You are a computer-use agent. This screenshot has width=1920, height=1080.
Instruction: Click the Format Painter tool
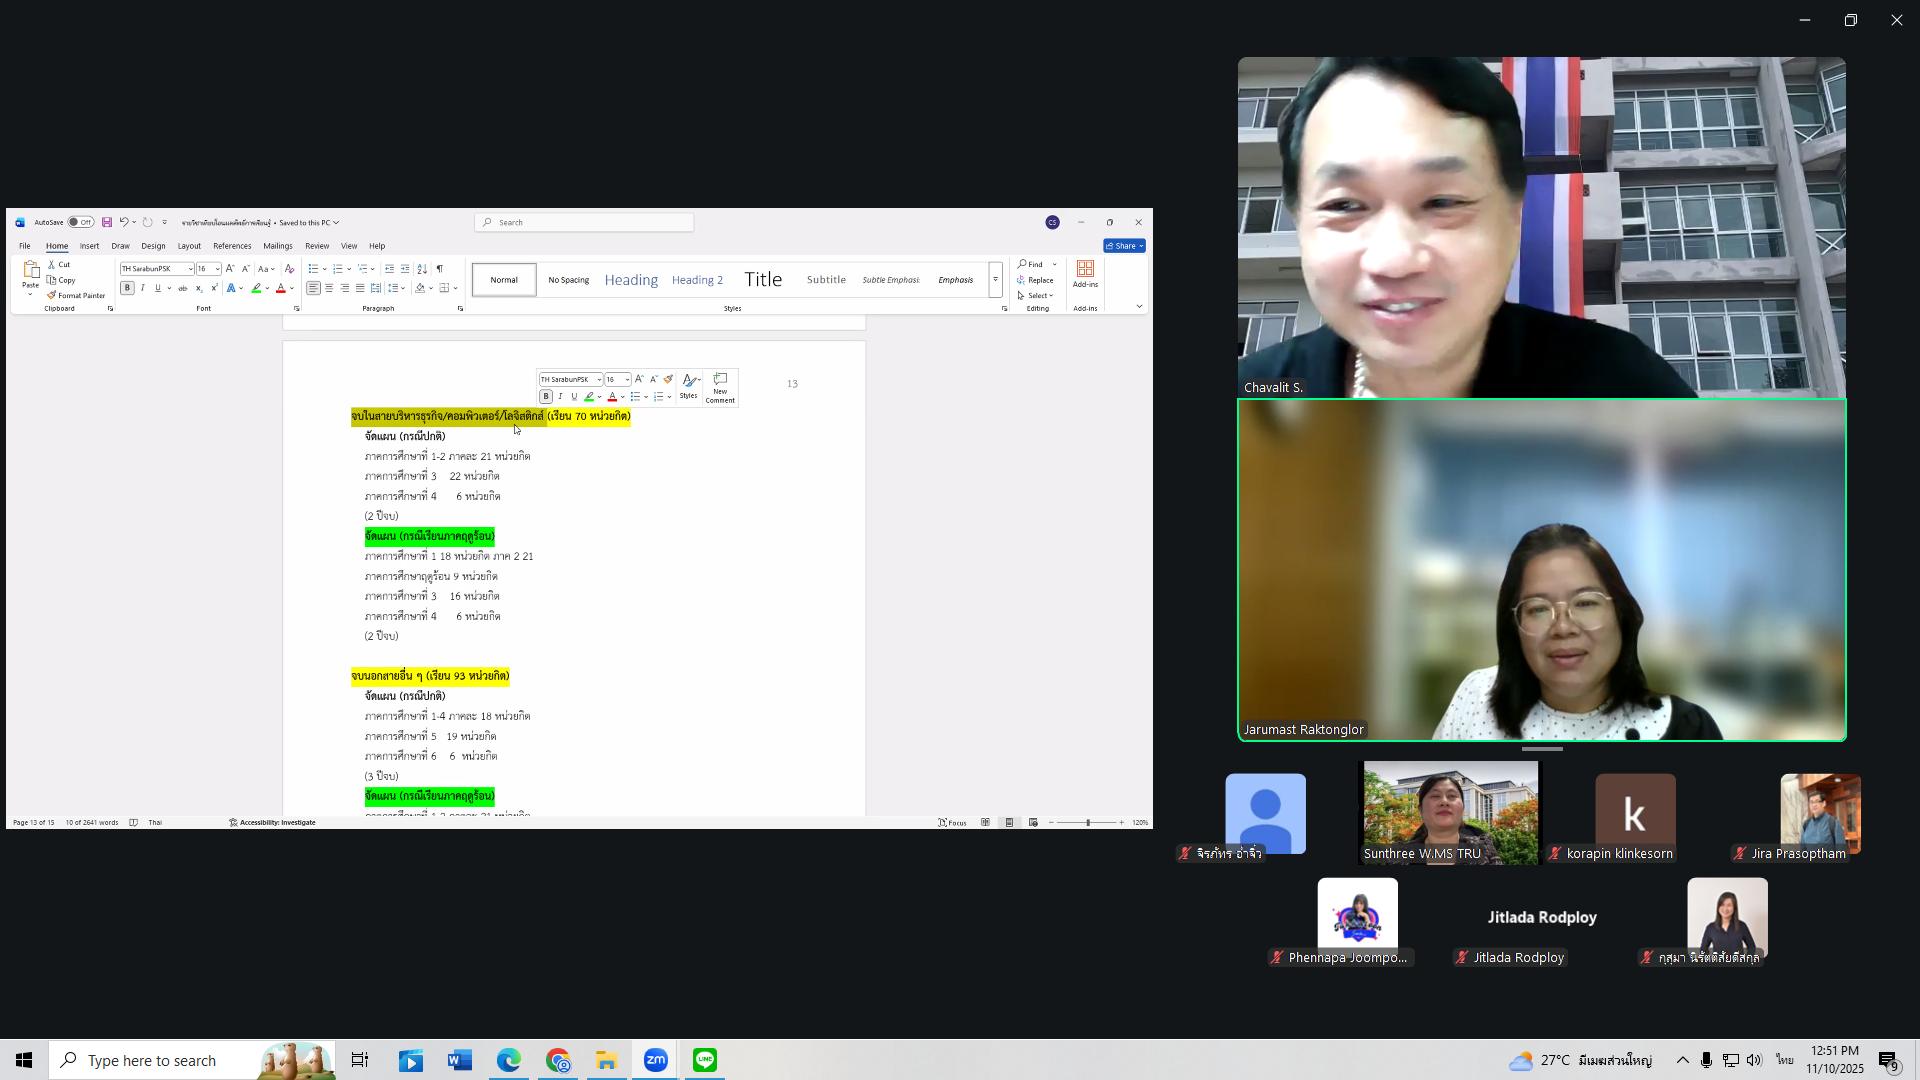[x=76, y=296]
